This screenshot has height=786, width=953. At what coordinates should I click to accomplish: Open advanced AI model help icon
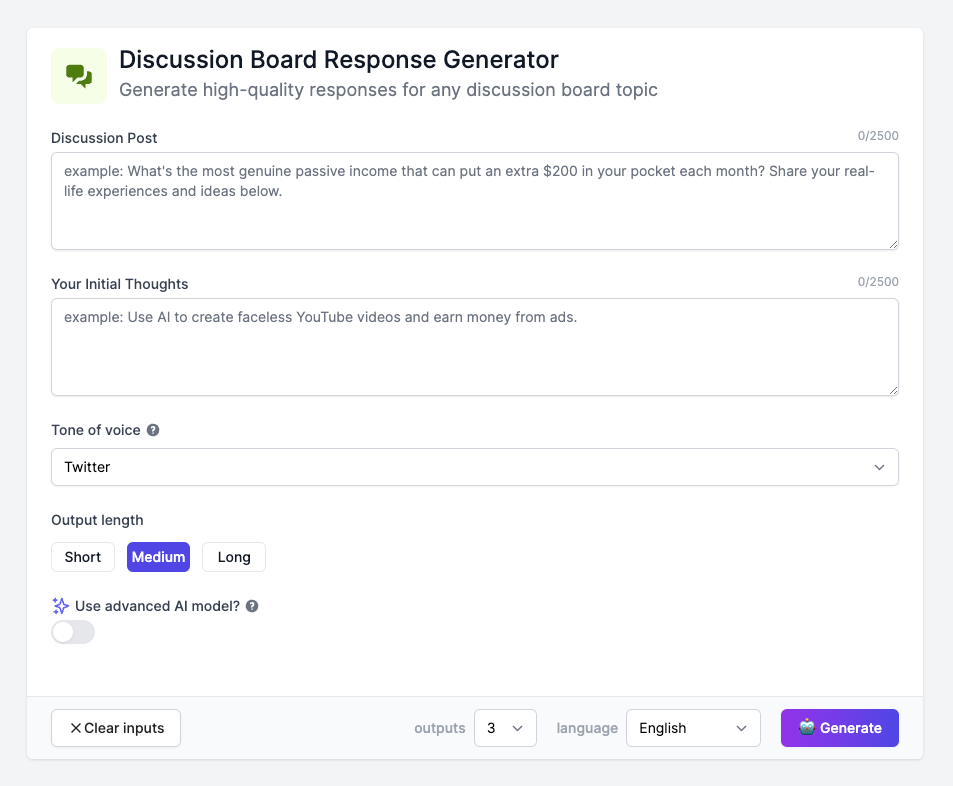point(252,606)
